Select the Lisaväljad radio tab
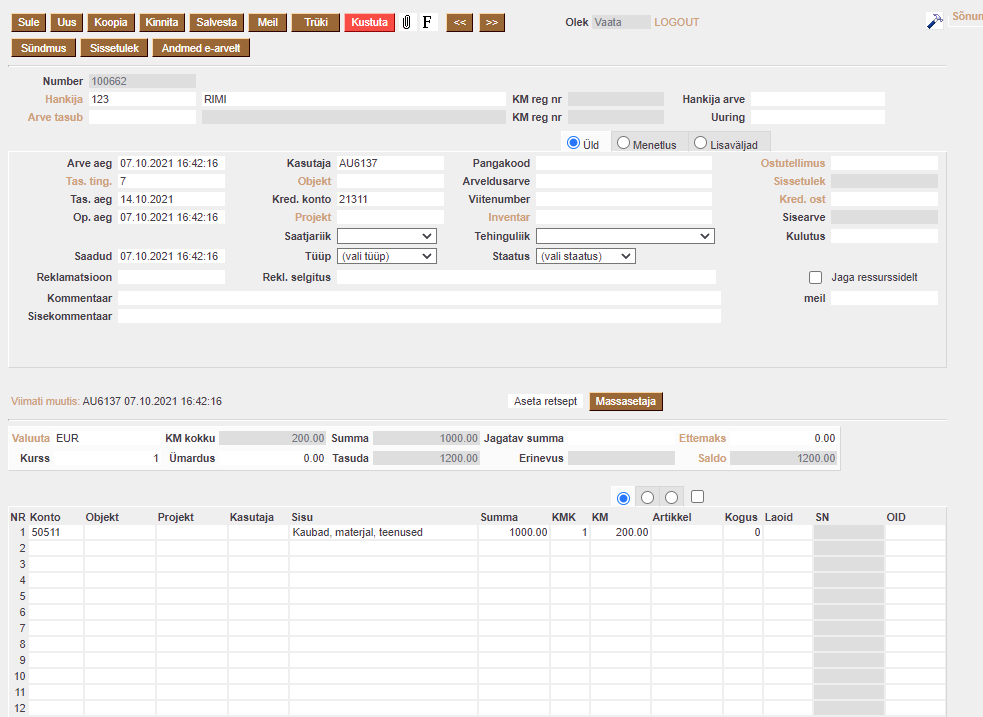Image resolution: width=983 pixels, height=717 pixels. point(700,143)
